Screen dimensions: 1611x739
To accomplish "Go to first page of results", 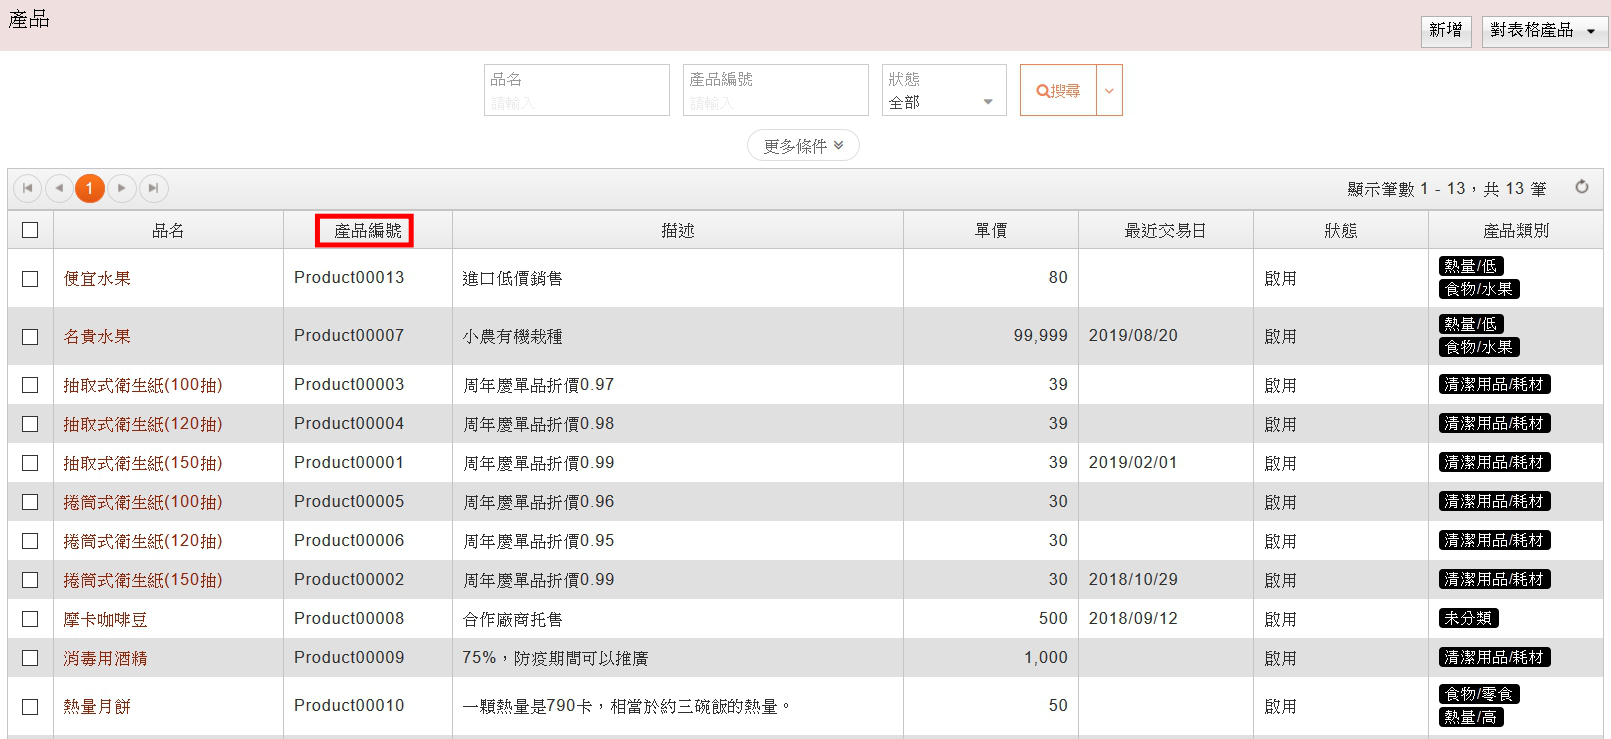I will pyautogui.click(x=27, y=188).
